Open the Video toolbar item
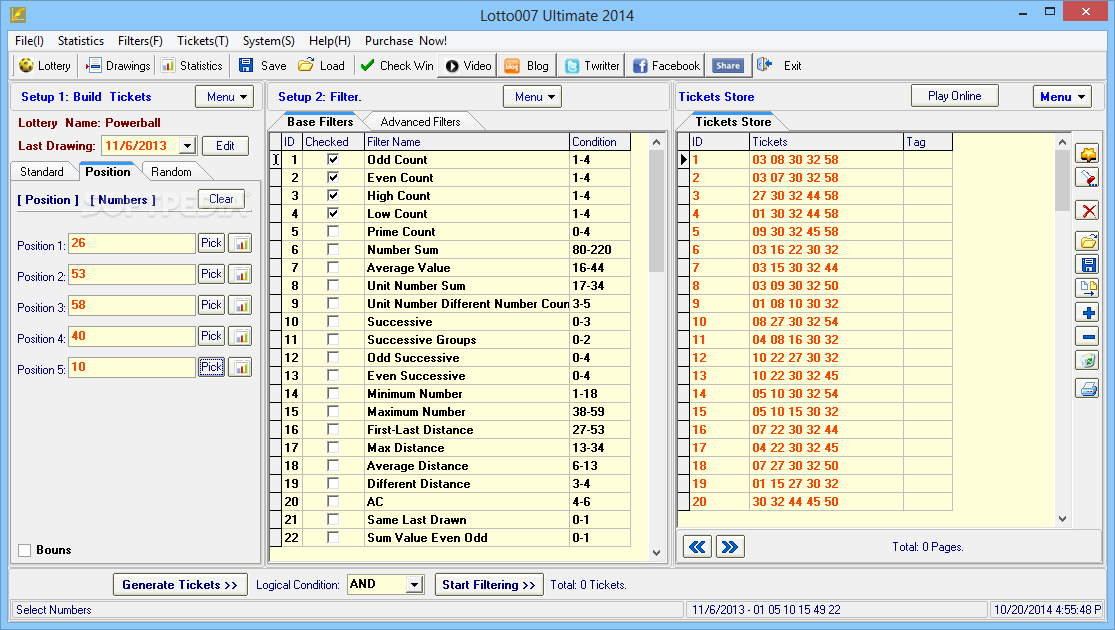1115x630 pixels. pyautogui.click(x=468, y=65)
